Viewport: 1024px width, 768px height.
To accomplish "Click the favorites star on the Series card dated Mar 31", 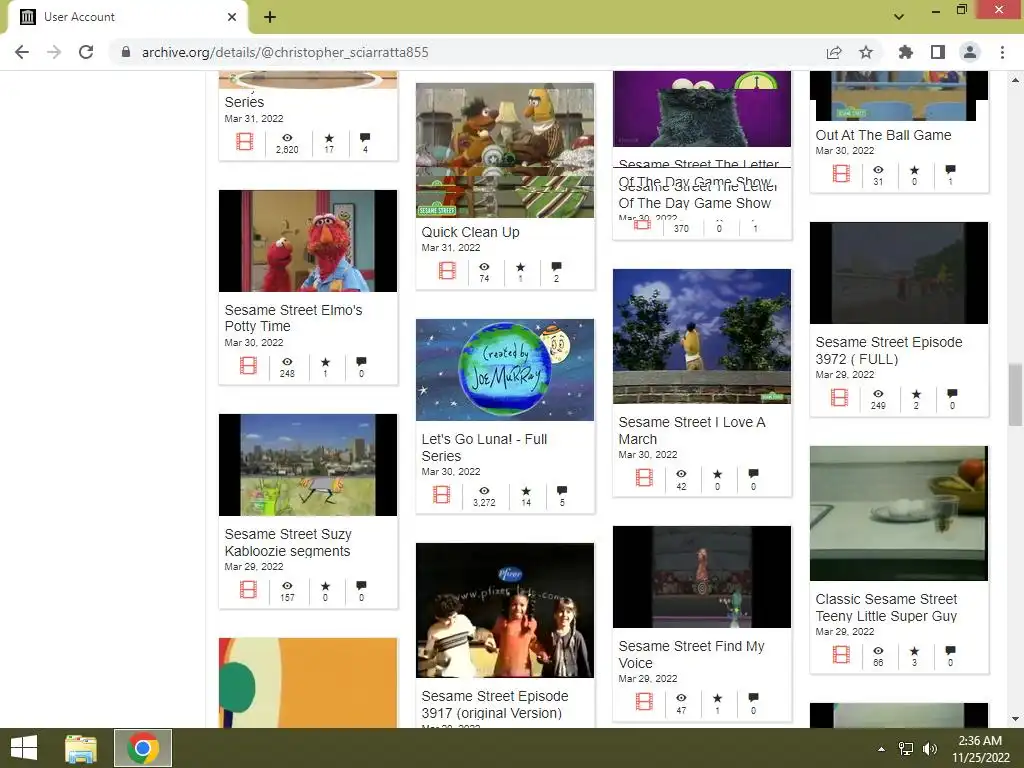I will coord(329,138).
